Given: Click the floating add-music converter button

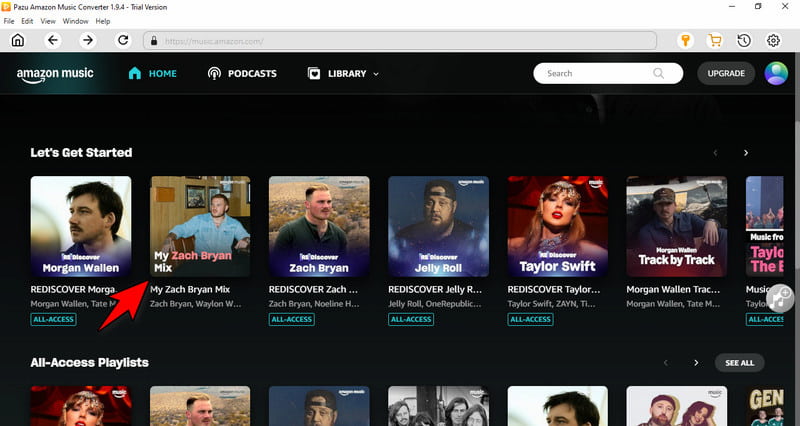Looking at the screenshot, I should [780, 298].
